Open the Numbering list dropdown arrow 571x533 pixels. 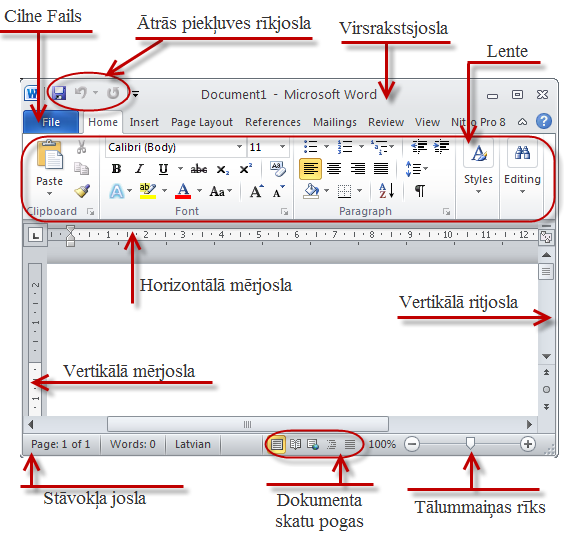(361, 147)
